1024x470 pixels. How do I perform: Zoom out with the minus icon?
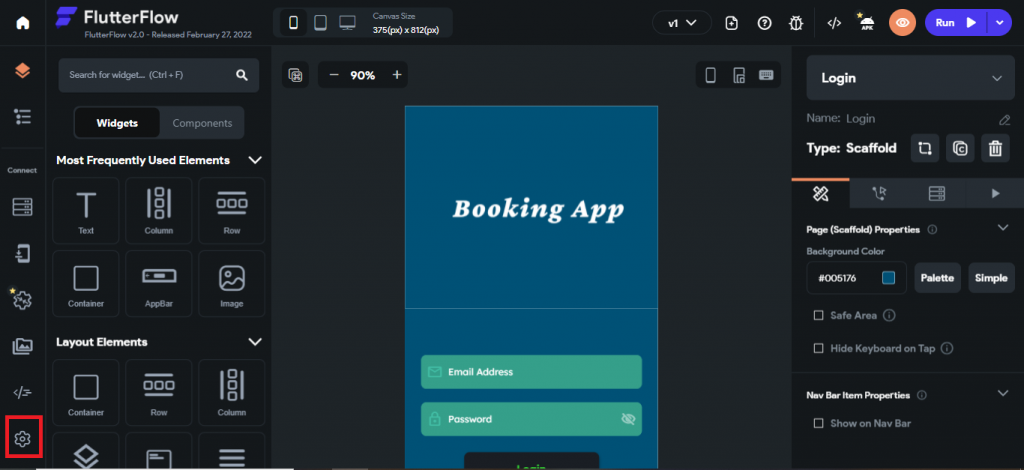point(334,75)
